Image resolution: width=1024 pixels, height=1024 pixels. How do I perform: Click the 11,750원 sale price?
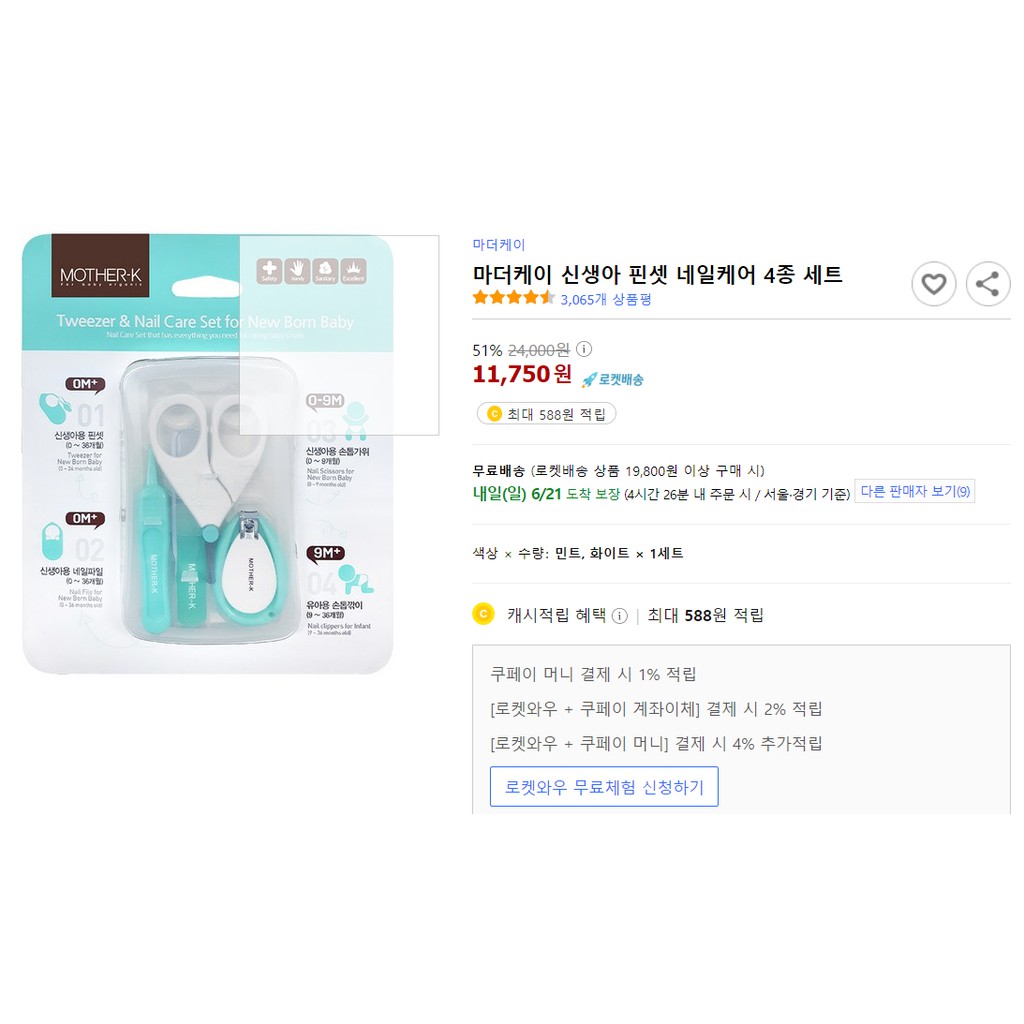pyautogui.click(x=522, y=374)
